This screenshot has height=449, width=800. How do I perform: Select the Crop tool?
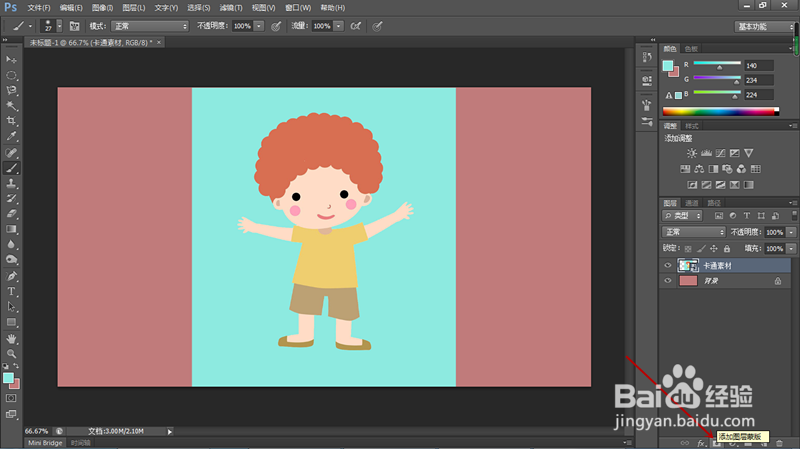(11, 121)
